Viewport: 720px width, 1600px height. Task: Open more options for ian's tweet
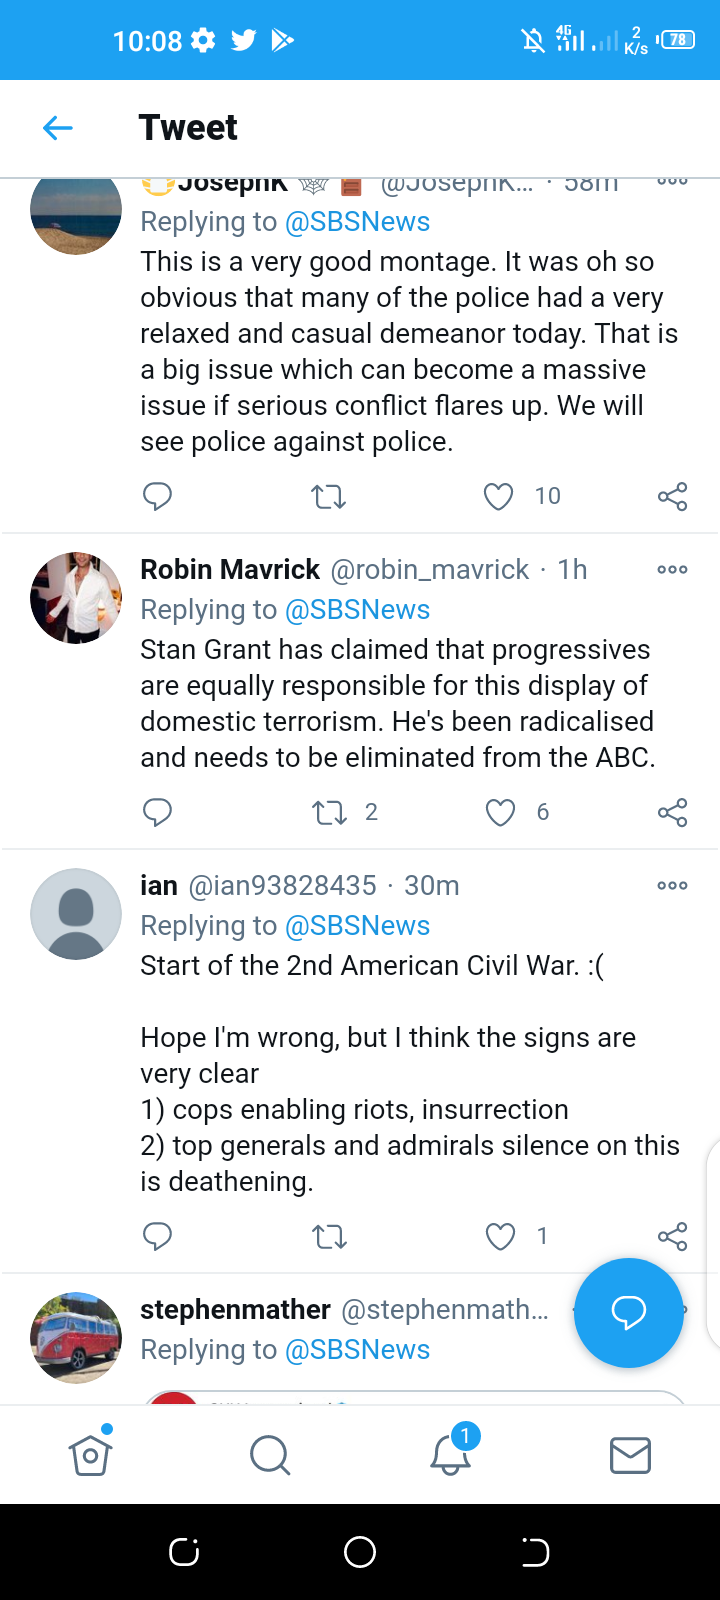click(672, 886)
